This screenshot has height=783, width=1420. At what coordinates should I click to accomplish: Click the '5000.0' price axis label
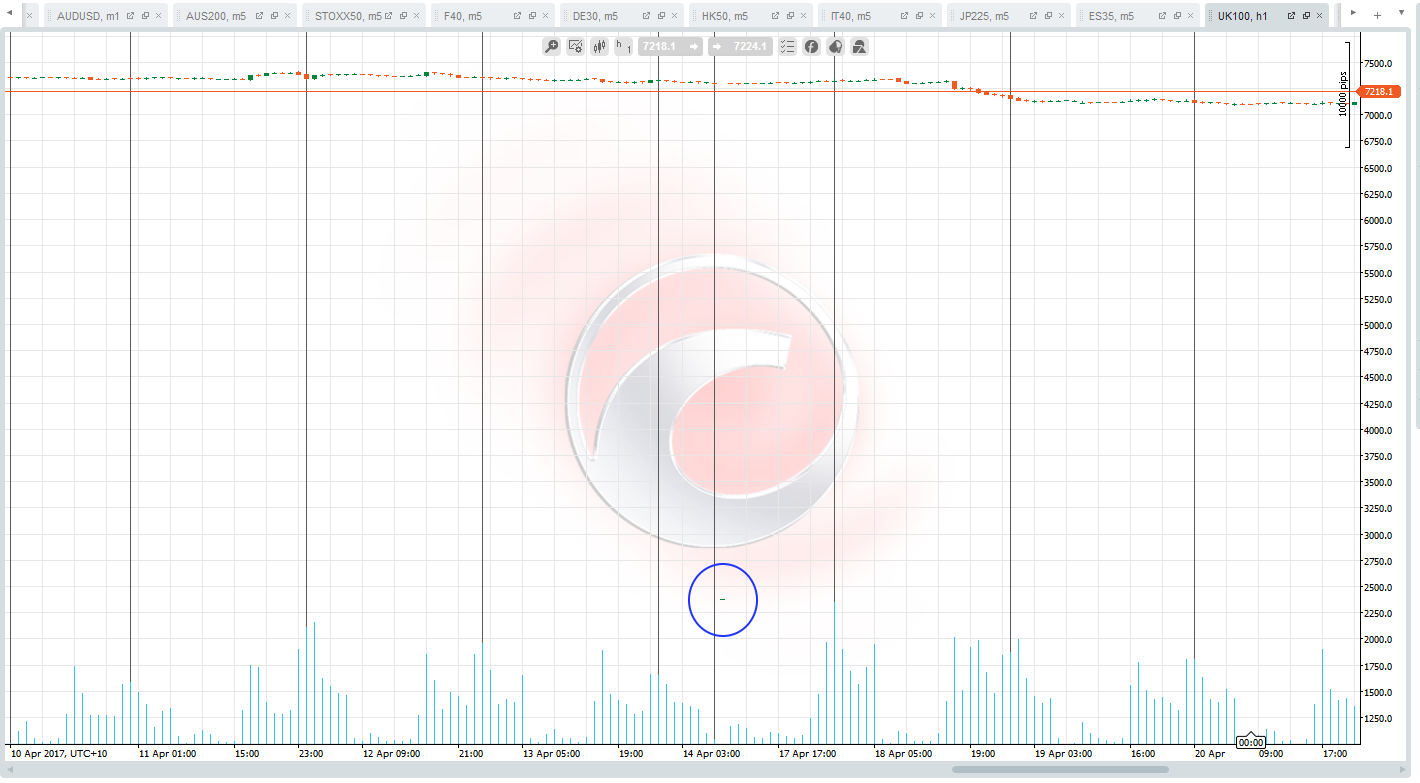pos(1377,325)
